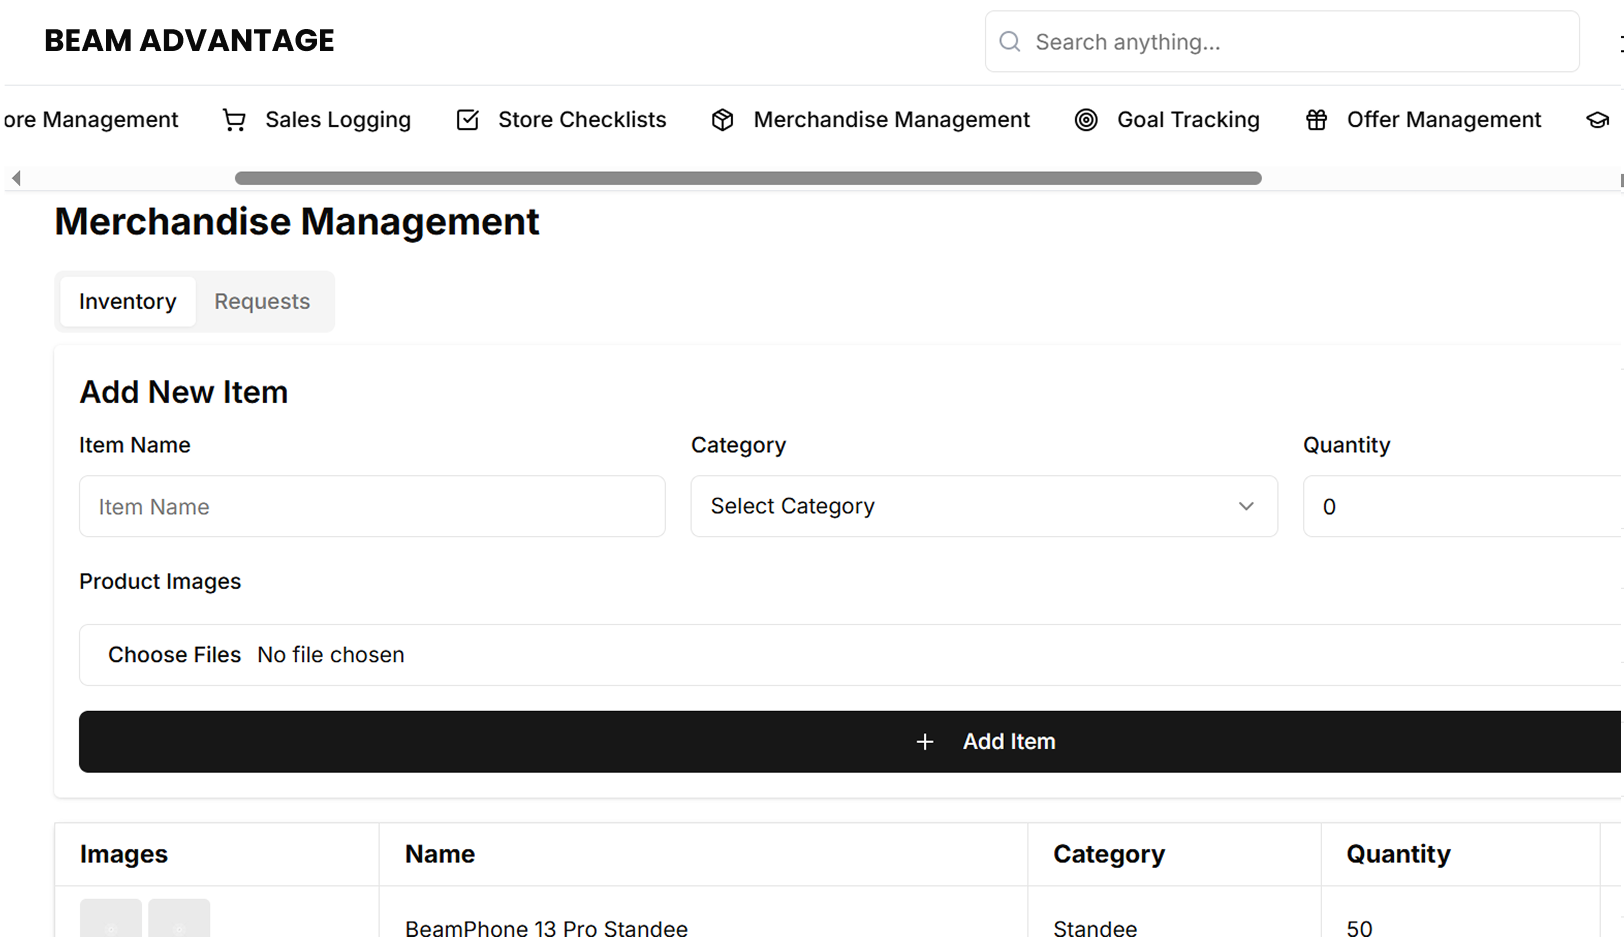The image size is (1624, 937).
Task: Switch to the Requests tab
Action: (x=262, y=301)
